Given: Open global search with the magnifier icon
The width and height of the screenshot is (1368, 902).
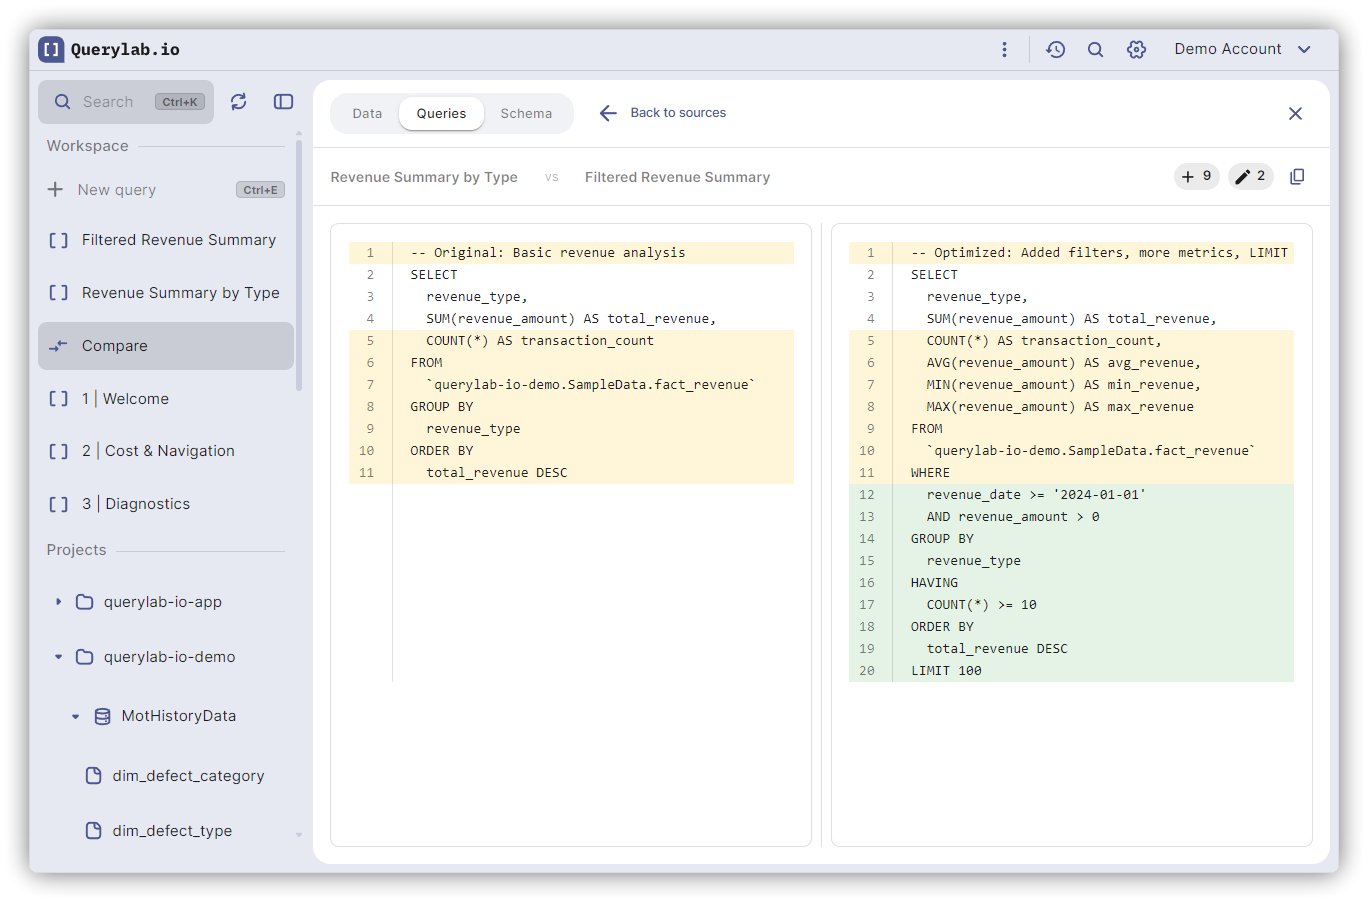Looking at the screenshot, I should coord(1095,48).
